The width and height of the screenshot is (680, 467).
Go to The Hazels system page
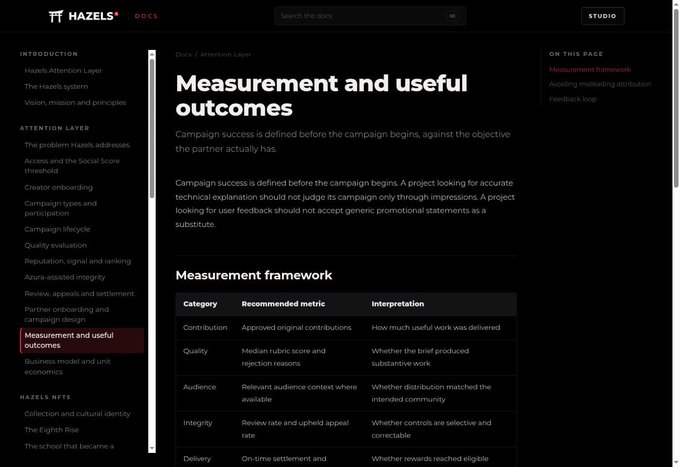click(56, 86)
